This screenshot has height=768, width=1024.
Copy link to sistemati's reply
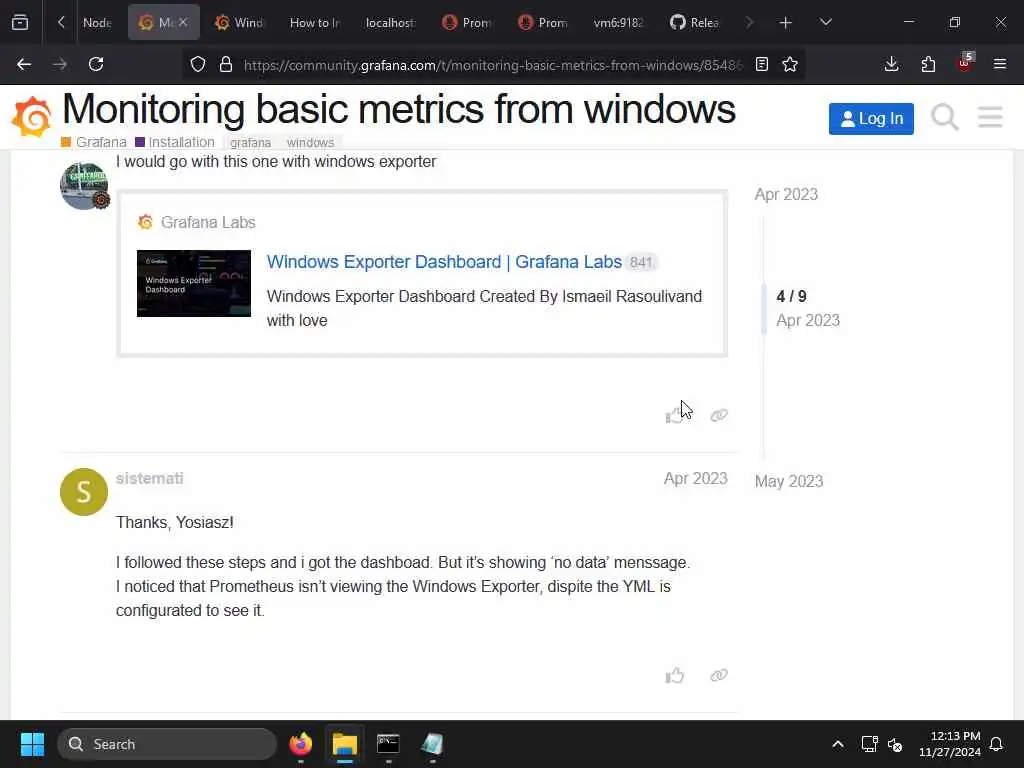(x=719, y=675)
